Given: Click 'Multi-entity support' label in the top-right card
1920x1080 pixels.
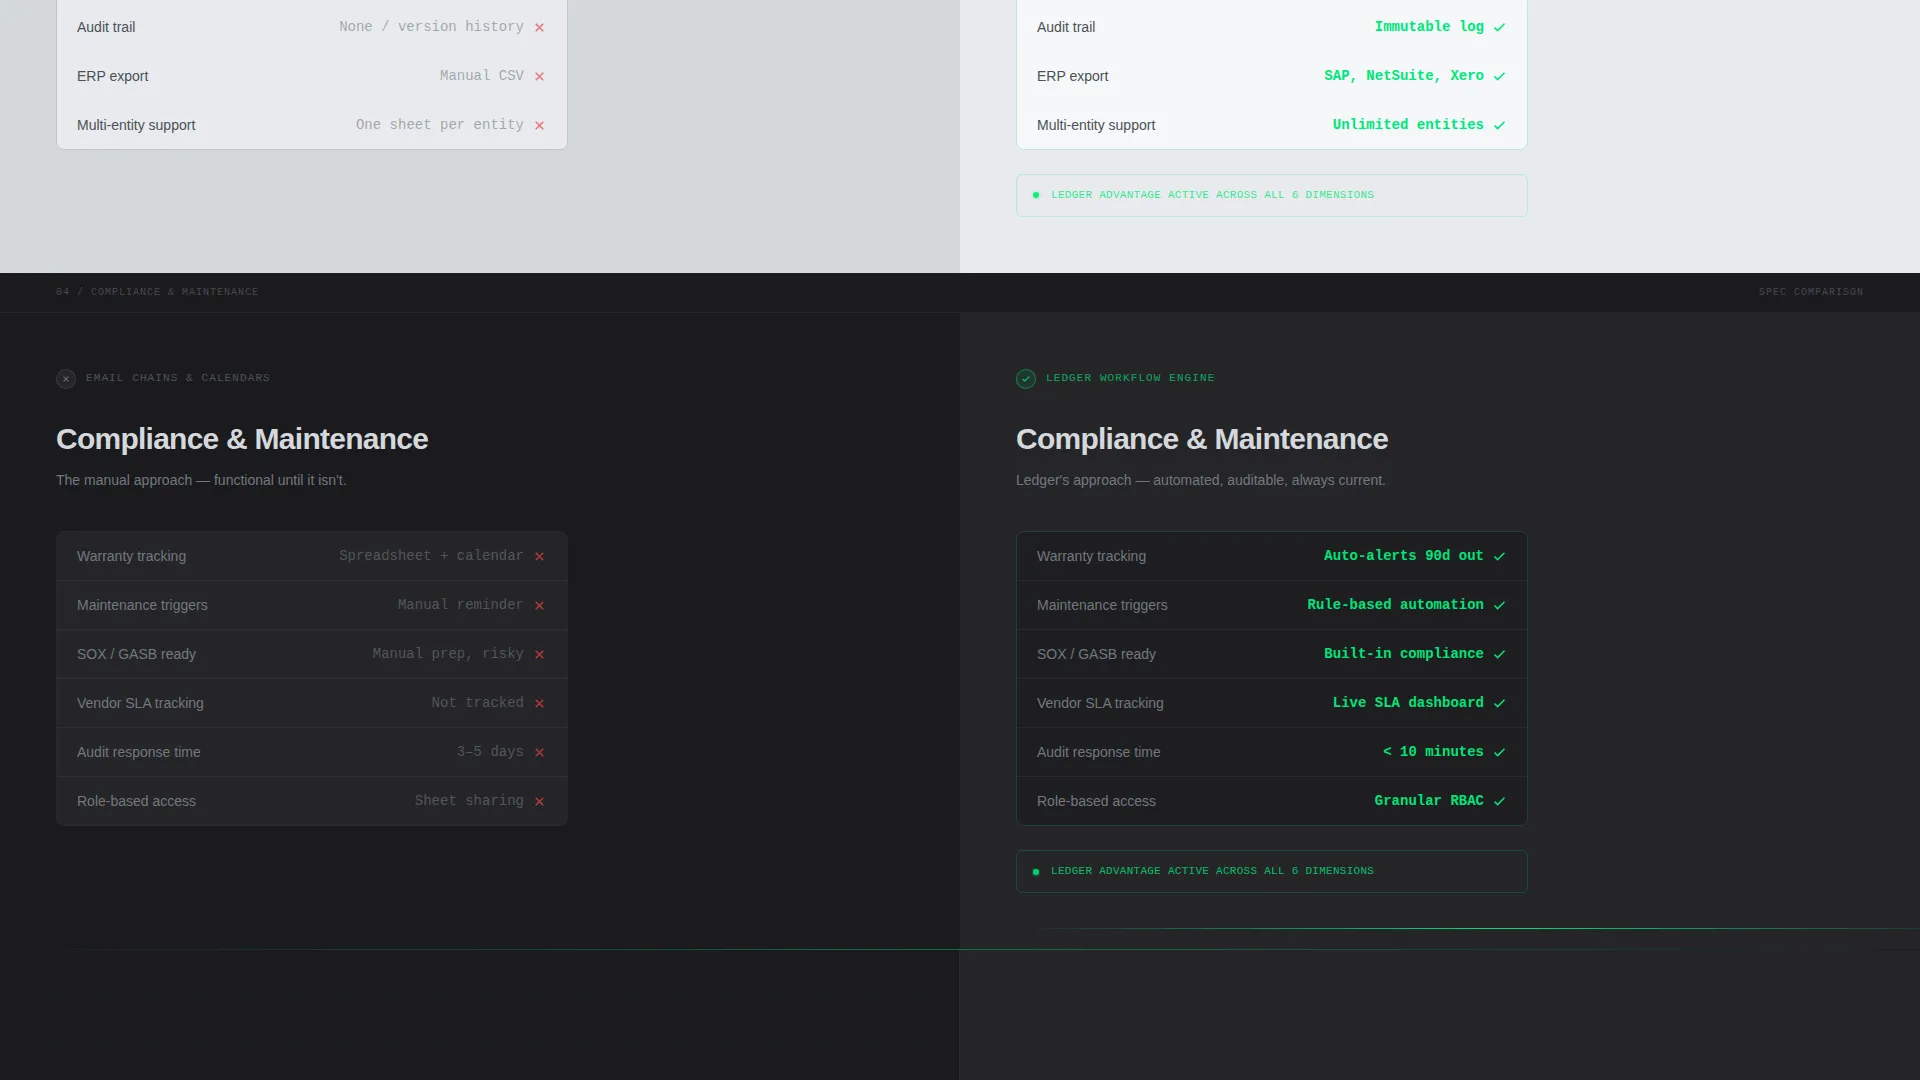Looking at the screenshot, I should (x=1096, y=125).
